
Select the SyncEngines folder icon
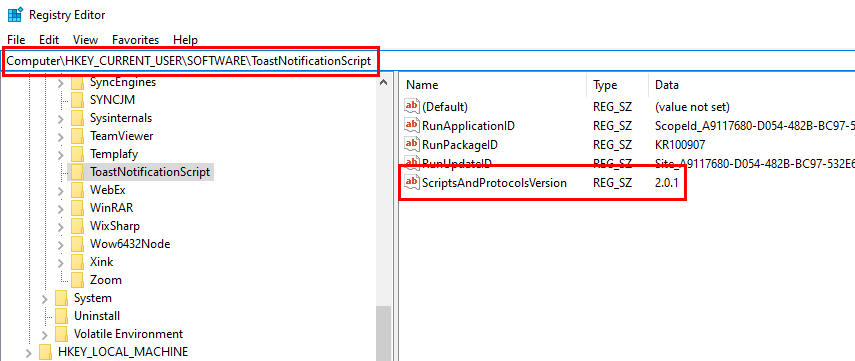[77, 82]
